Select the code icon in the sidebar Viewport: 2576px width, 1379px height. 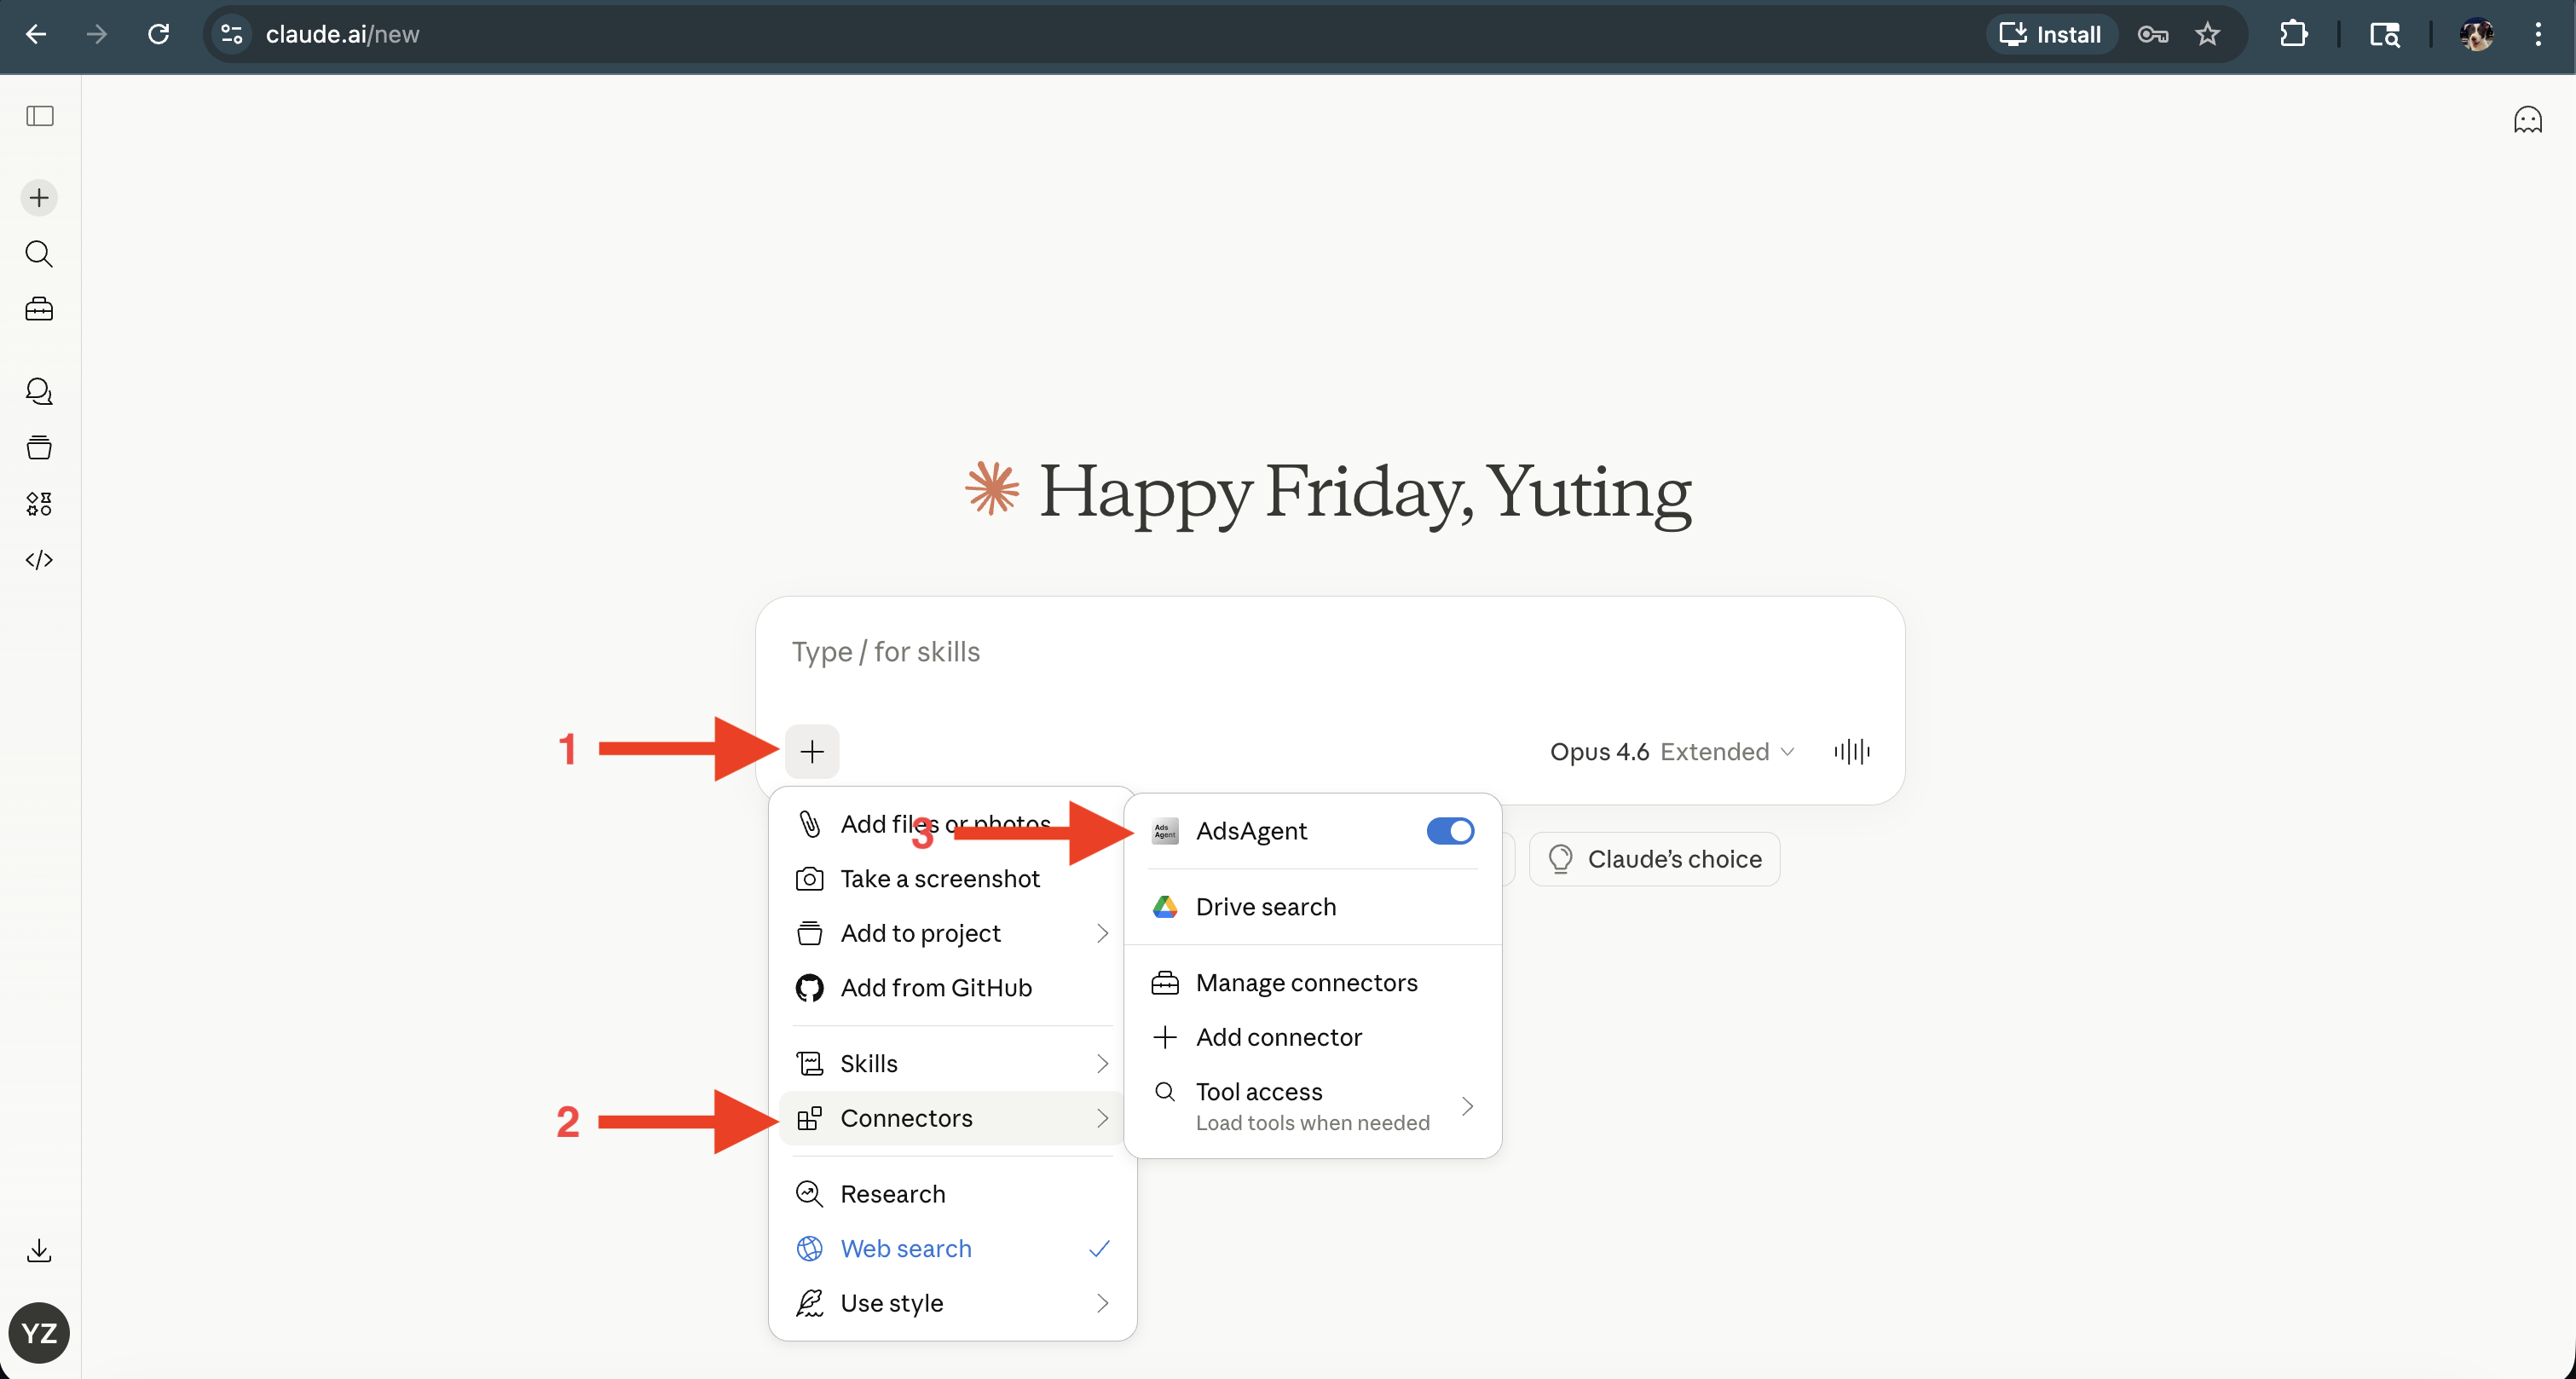click(38, 560)
